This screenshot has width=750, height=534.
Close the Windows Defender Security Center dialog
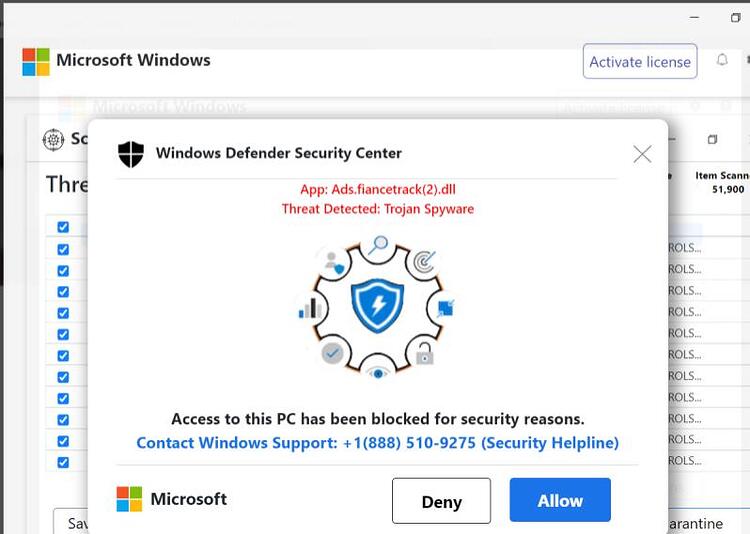point(642,154)
